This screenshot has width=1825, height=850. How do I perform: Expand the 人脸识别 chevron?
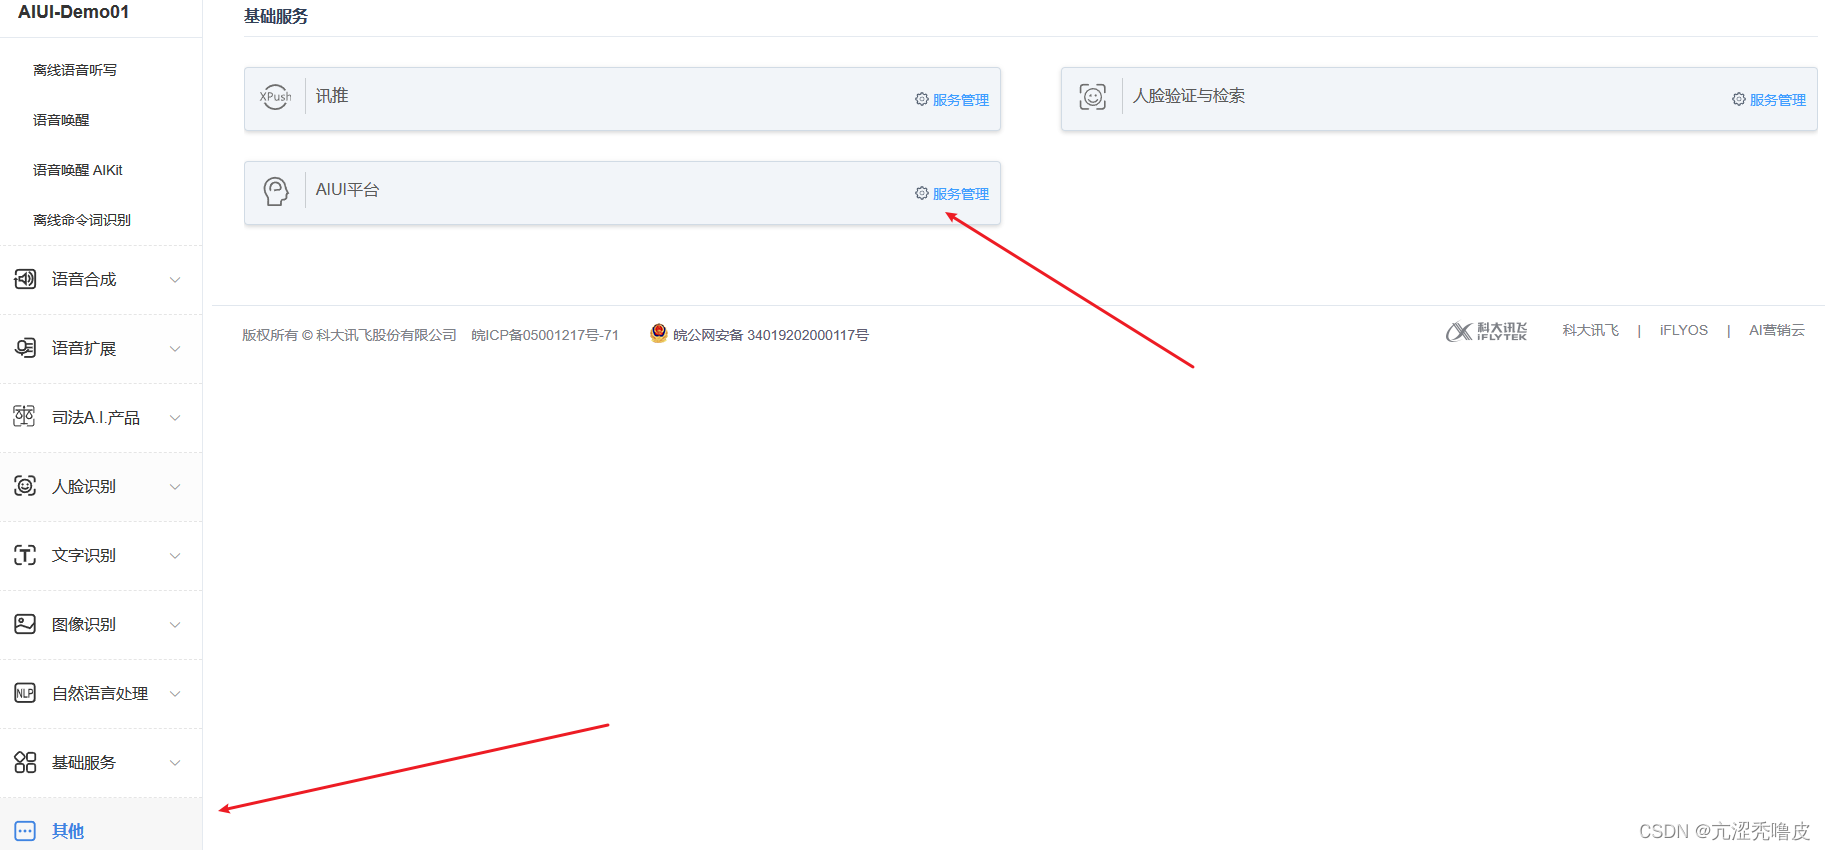click(175, 487)
